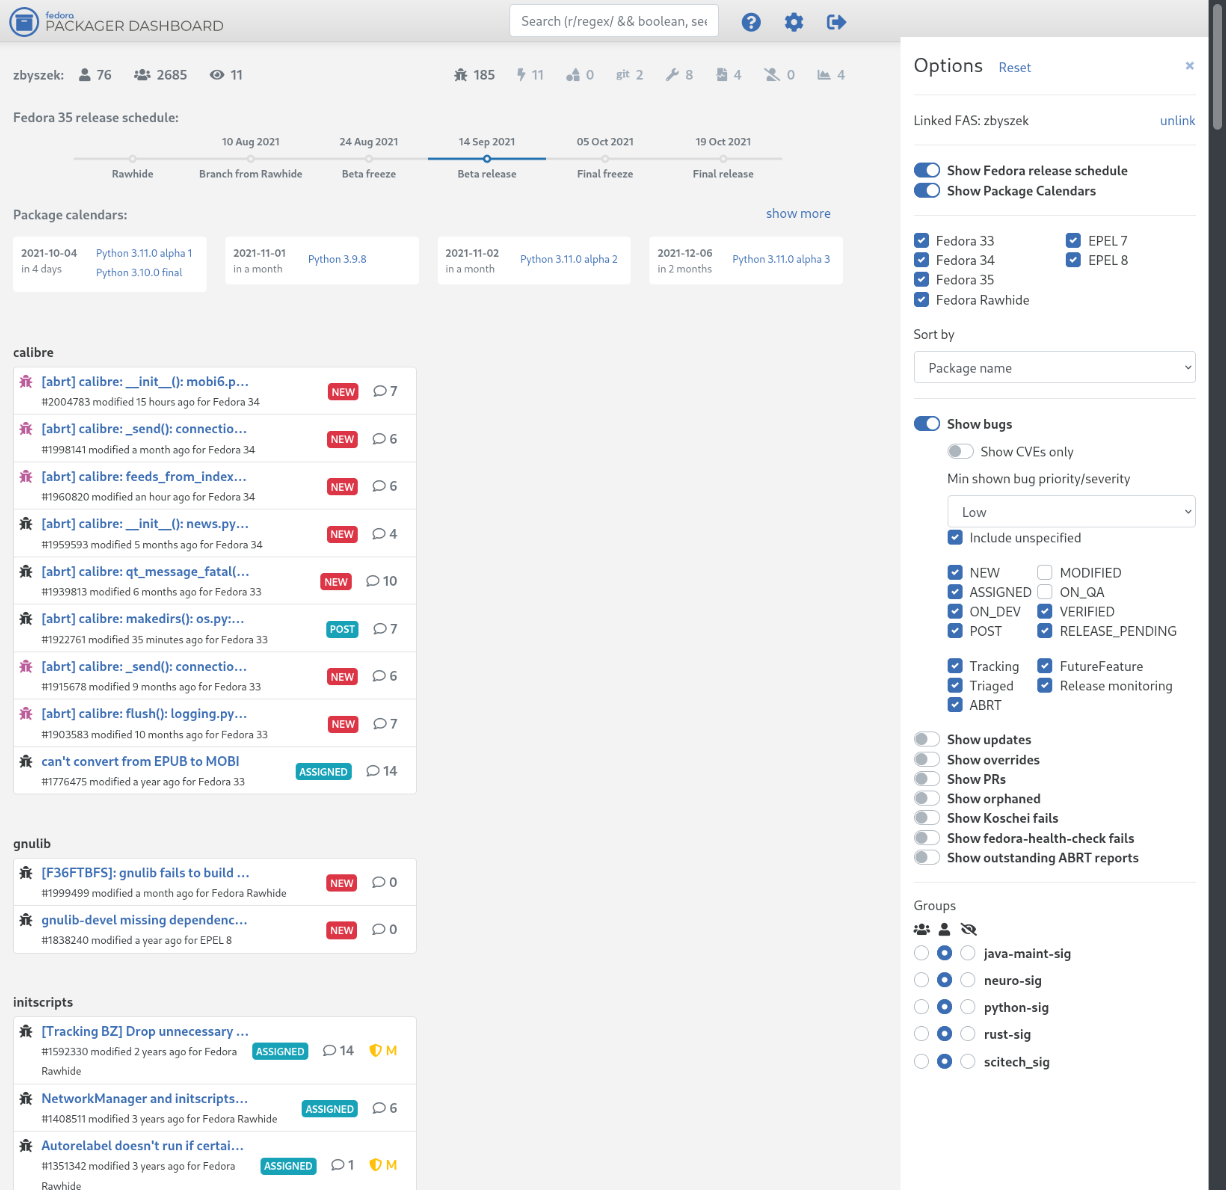Click the initscripts package heading
The image size is (1226, 1190).
pyautogui.click(x=43, y=1002)
